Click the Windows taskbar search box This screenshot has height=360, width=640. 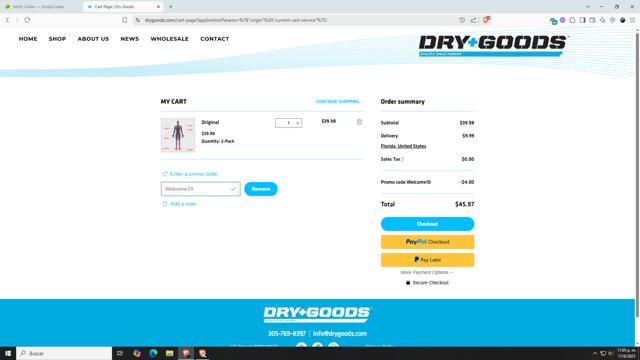point(64,353)
